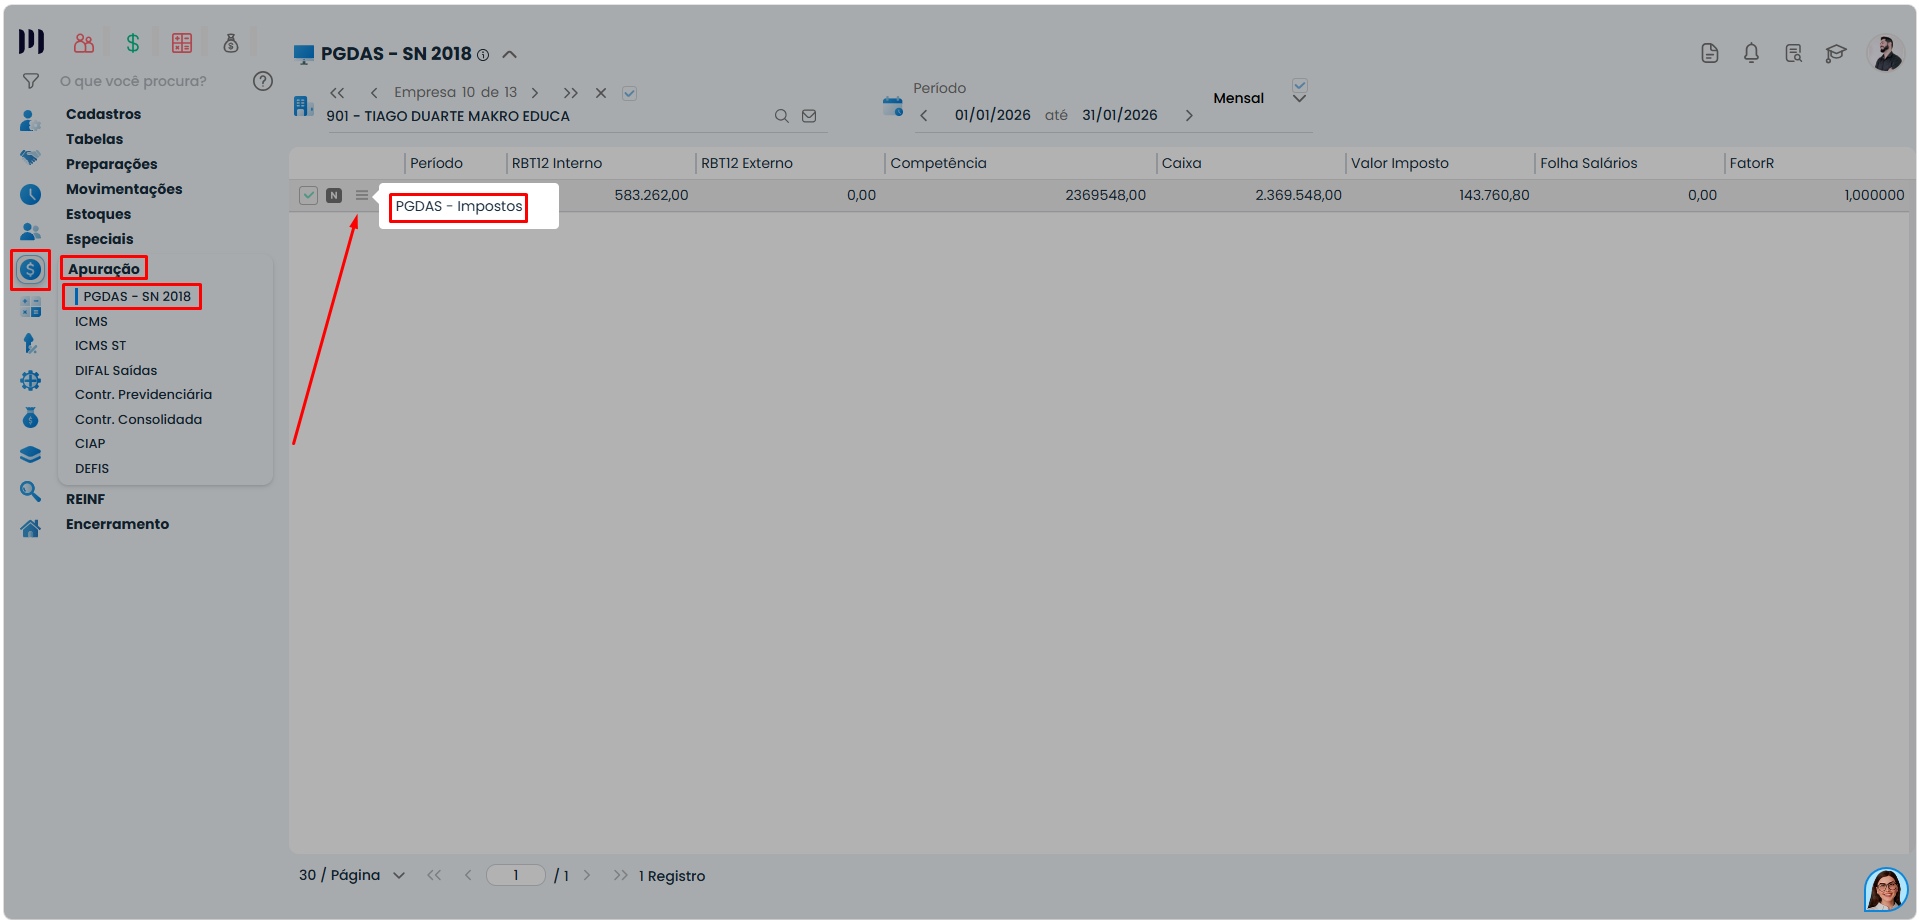The width and height of the screenshot is (1919, 920).
Task: Click the red calculator grid icon
Action: 182,43
